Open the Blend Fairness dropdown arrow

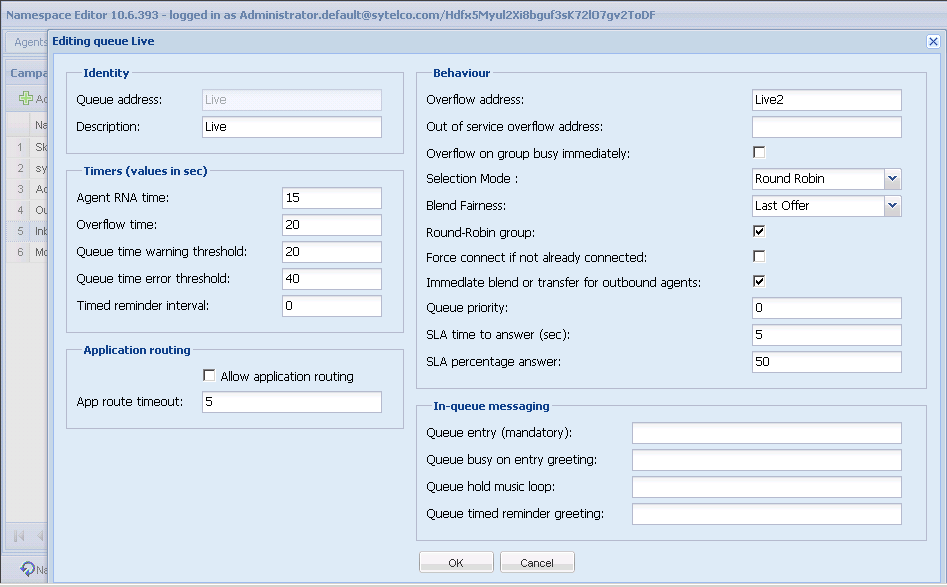tap(893, 206)
